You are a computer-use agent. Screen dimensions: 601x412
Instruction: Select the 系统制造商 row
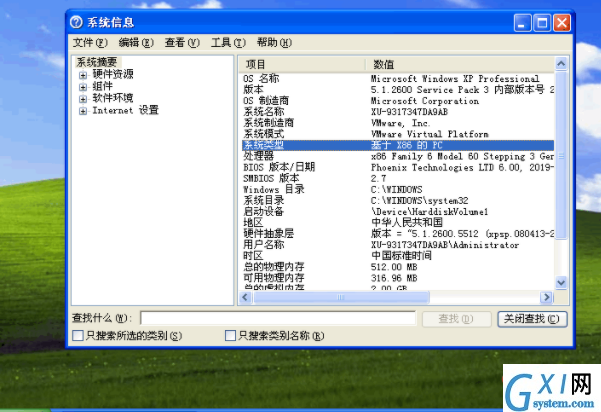398,123
